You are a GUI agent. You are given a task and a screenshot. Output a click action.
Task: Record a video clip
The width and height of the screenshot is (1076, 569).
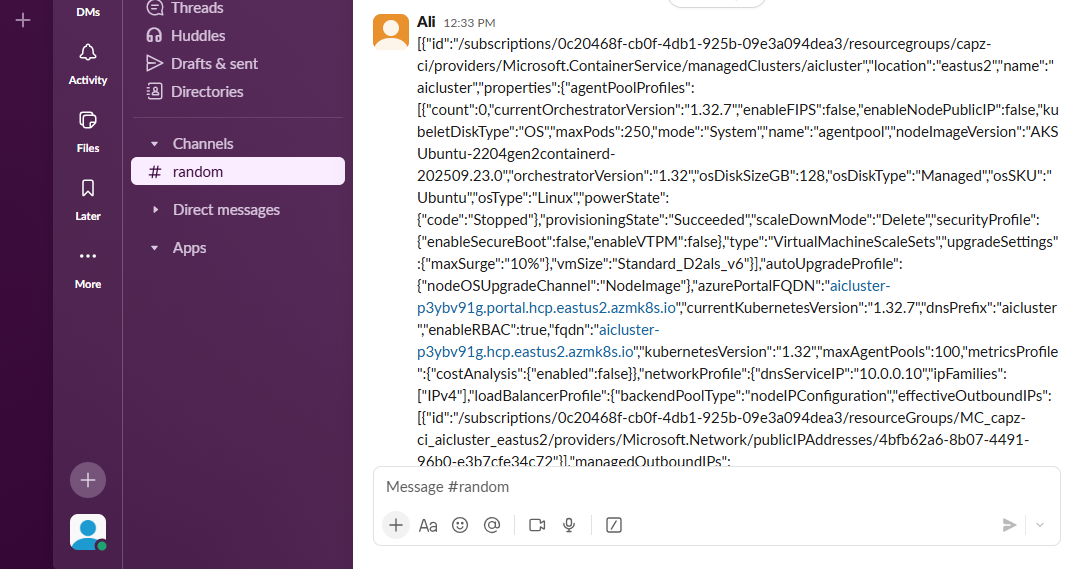[537, 525]
